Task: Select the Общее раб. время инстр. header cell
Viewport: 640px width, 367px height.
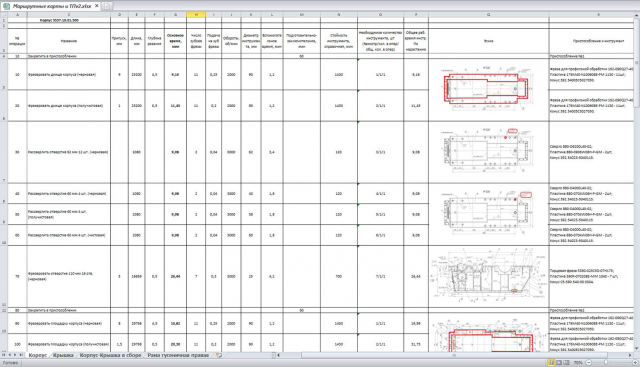Action: 416,41
